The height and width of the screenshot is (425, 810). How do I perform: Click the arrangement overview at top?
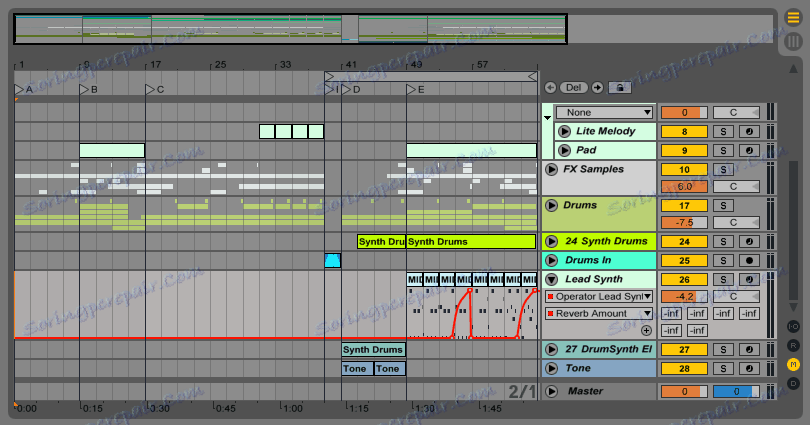click(291, 29)
